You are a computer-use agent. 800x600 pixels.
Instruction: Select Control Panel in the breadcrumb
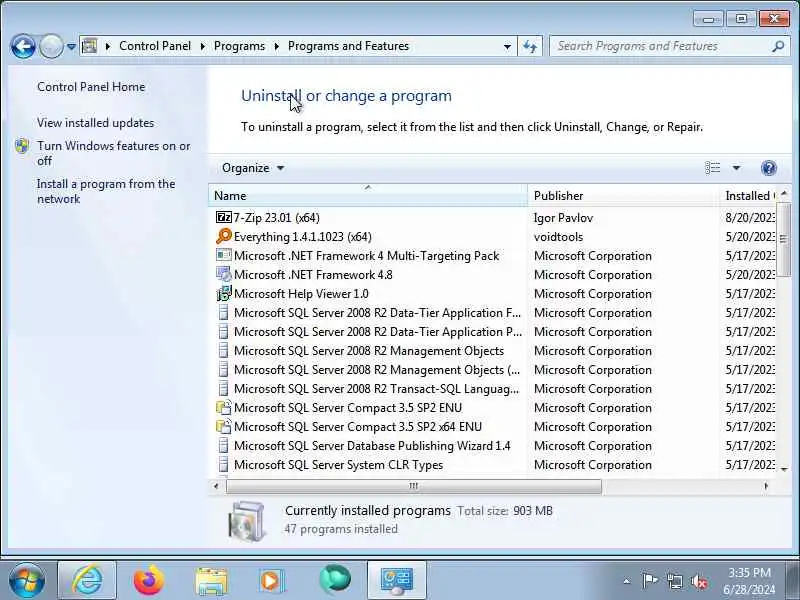[155, 46]
